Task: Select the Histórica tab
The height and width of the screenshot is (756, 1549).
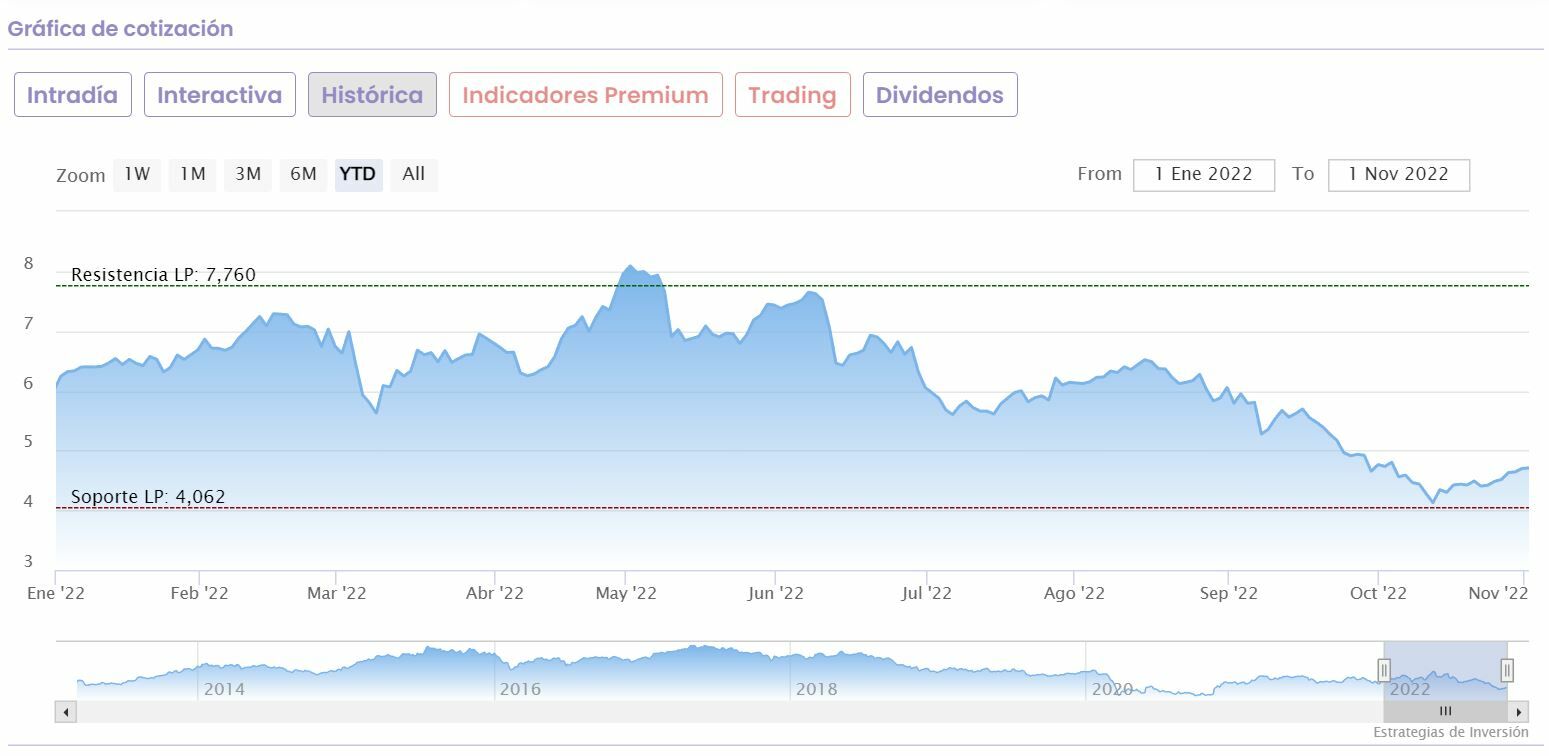Action: [x=372, y=95]
